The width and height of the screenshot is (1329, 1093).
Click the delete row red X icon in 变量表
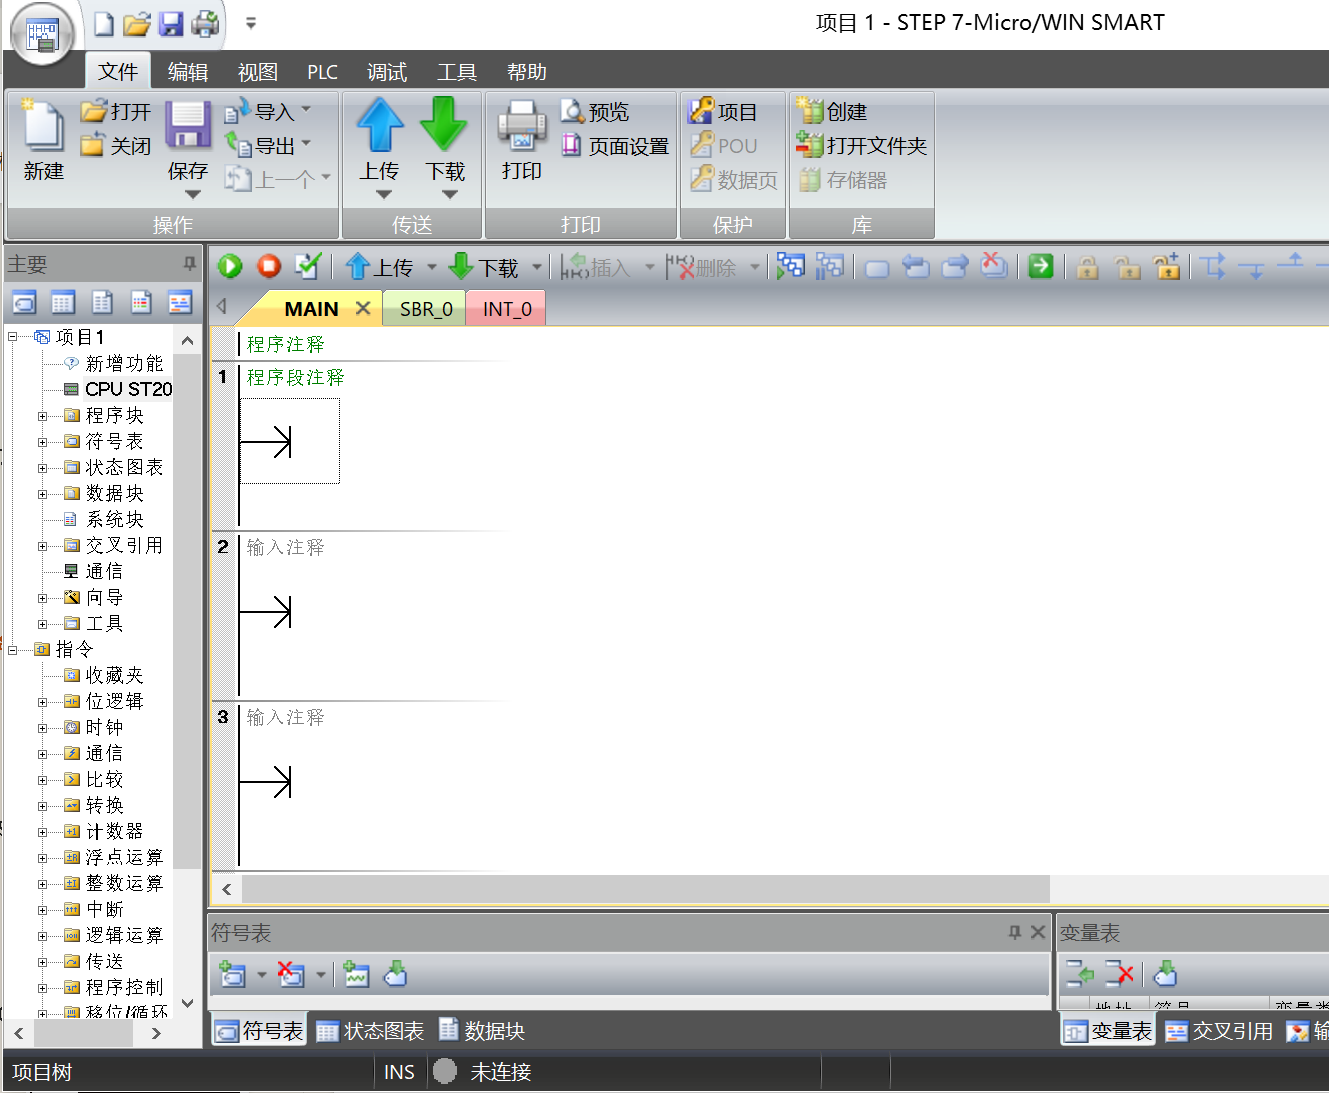click(x=1120, y=973)
